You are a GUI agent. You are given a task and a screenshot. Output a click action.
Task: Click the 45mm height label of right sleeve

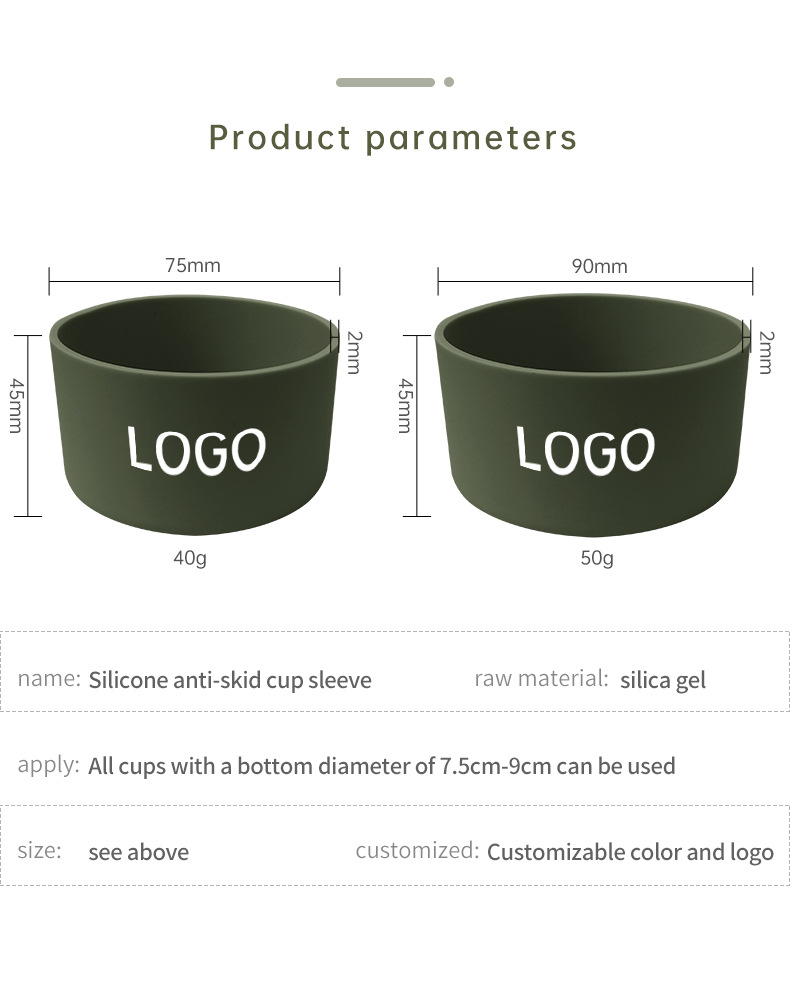coord(405,405)
